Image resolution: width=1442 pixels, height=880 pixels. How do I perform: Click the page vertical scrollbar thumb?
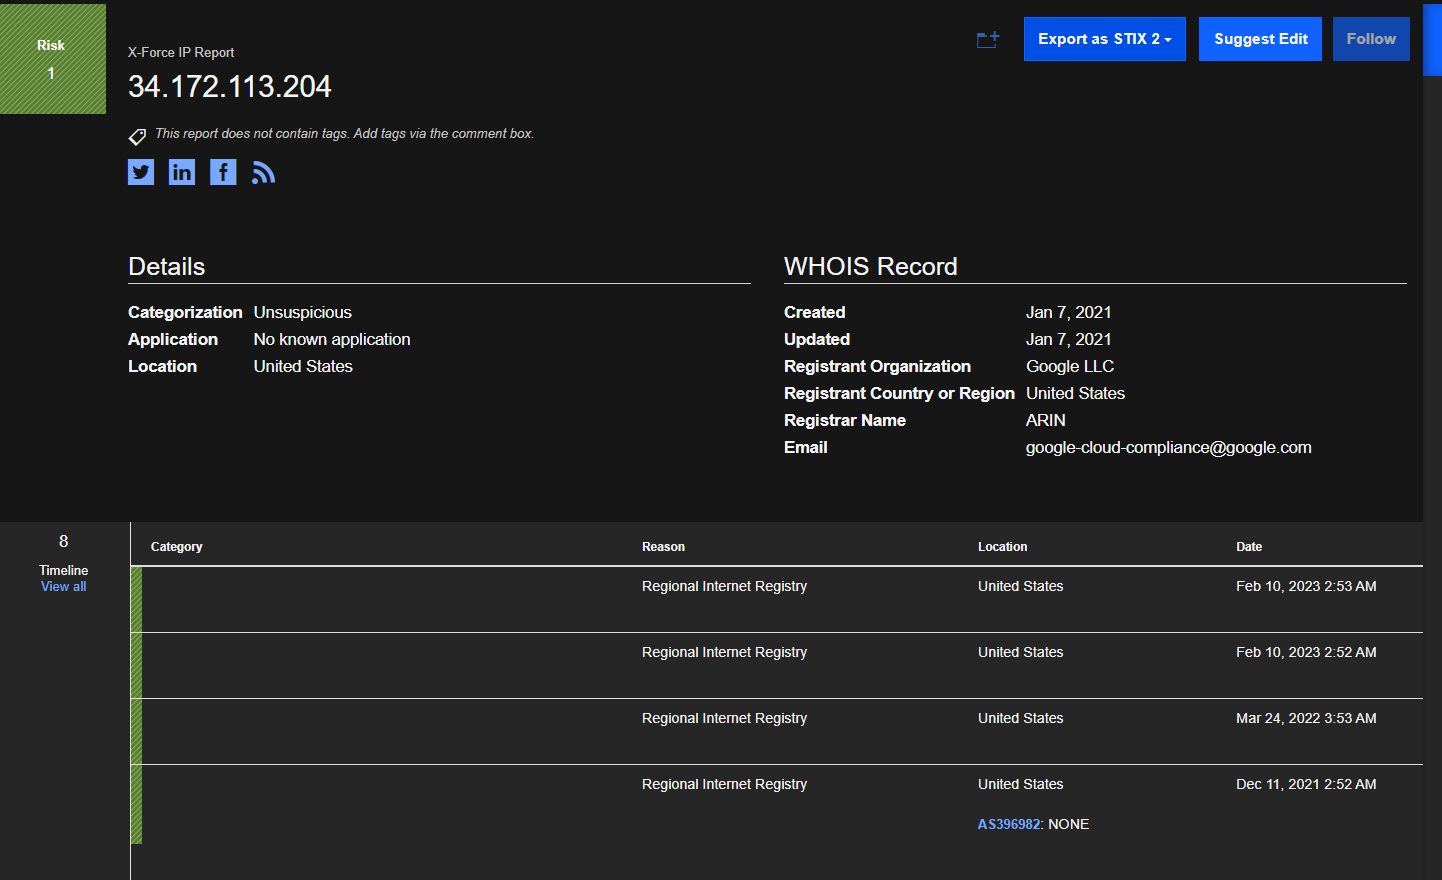click(x=1432, y=38)
